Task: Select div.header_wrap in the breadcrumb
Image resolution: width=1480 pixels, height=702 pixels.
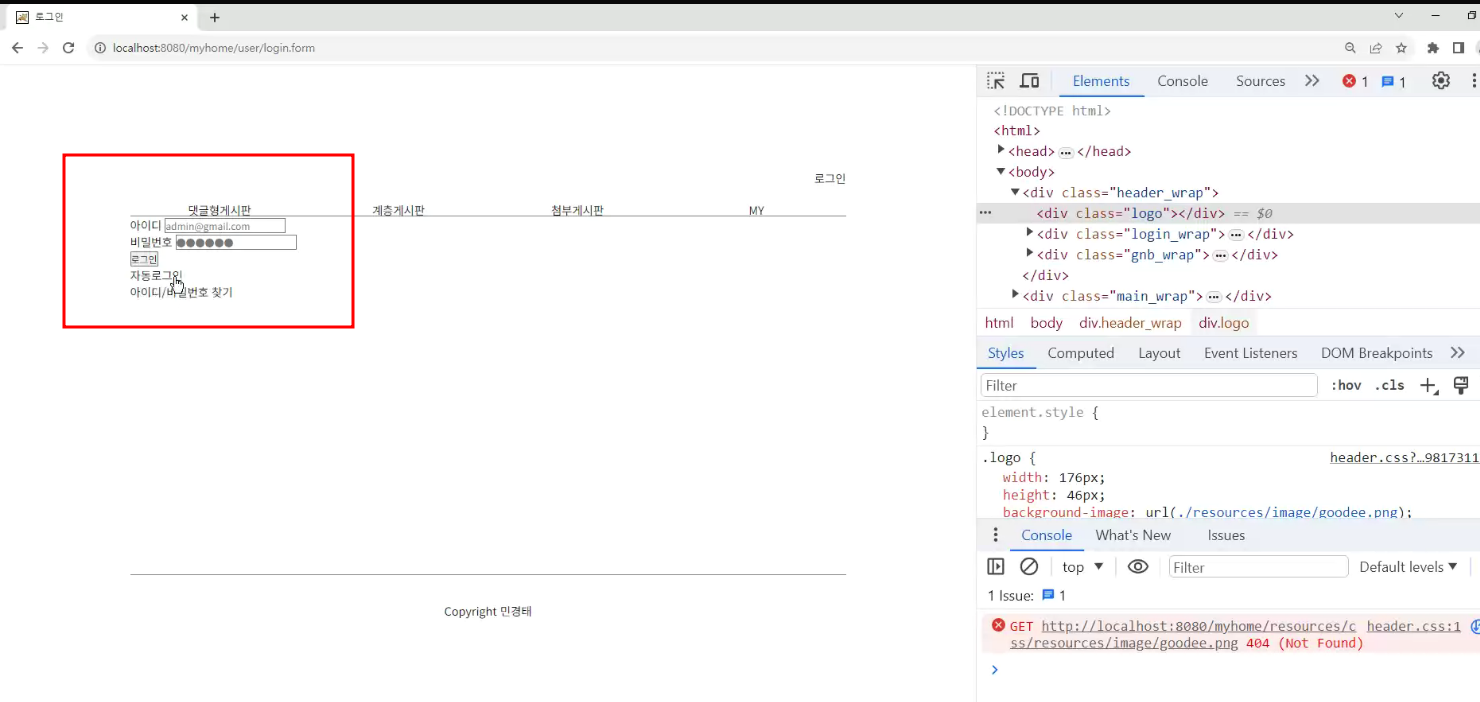Action: tap(1130, 323)
